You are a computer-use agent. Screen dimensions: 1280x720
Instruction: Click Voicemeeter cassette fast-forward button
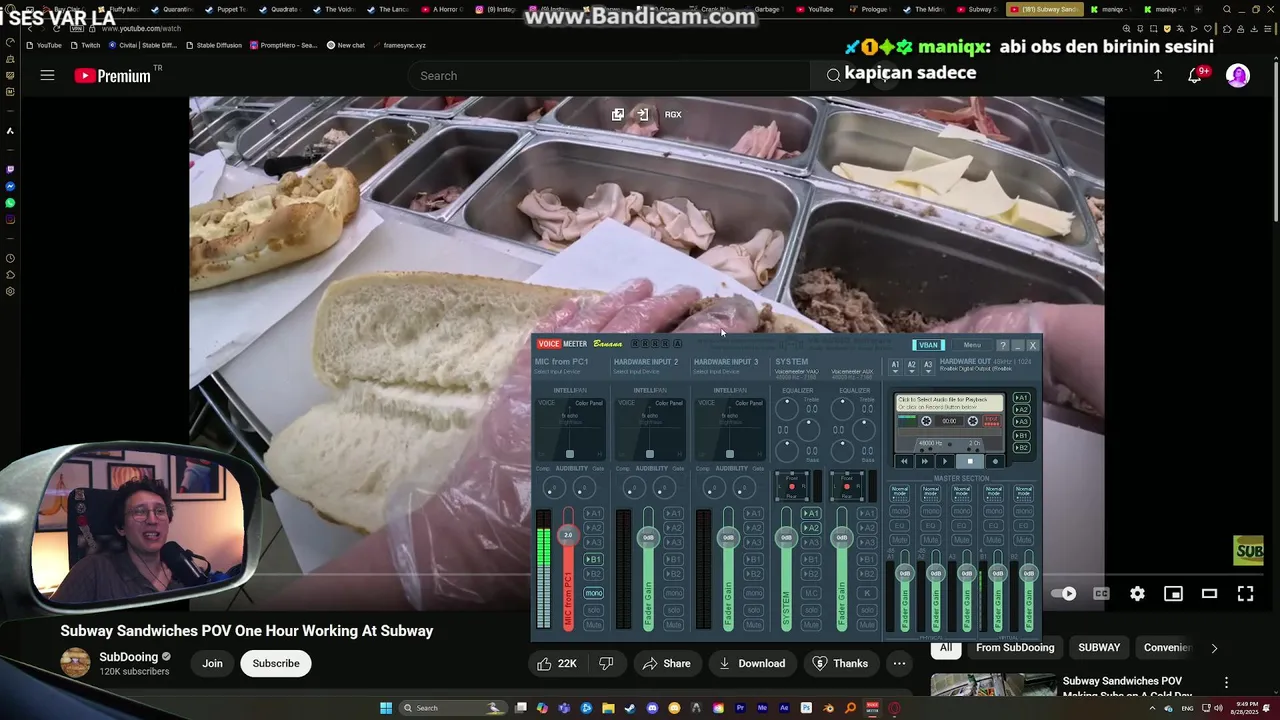pyautogui.click(x=925, y=461)
